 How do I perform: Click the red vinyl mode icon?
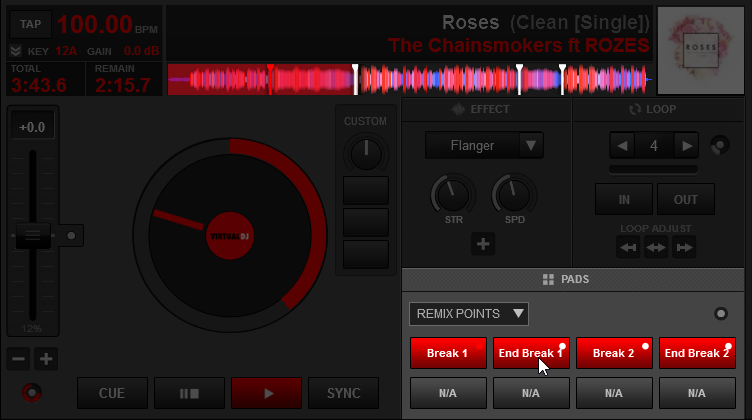point(32,393)
